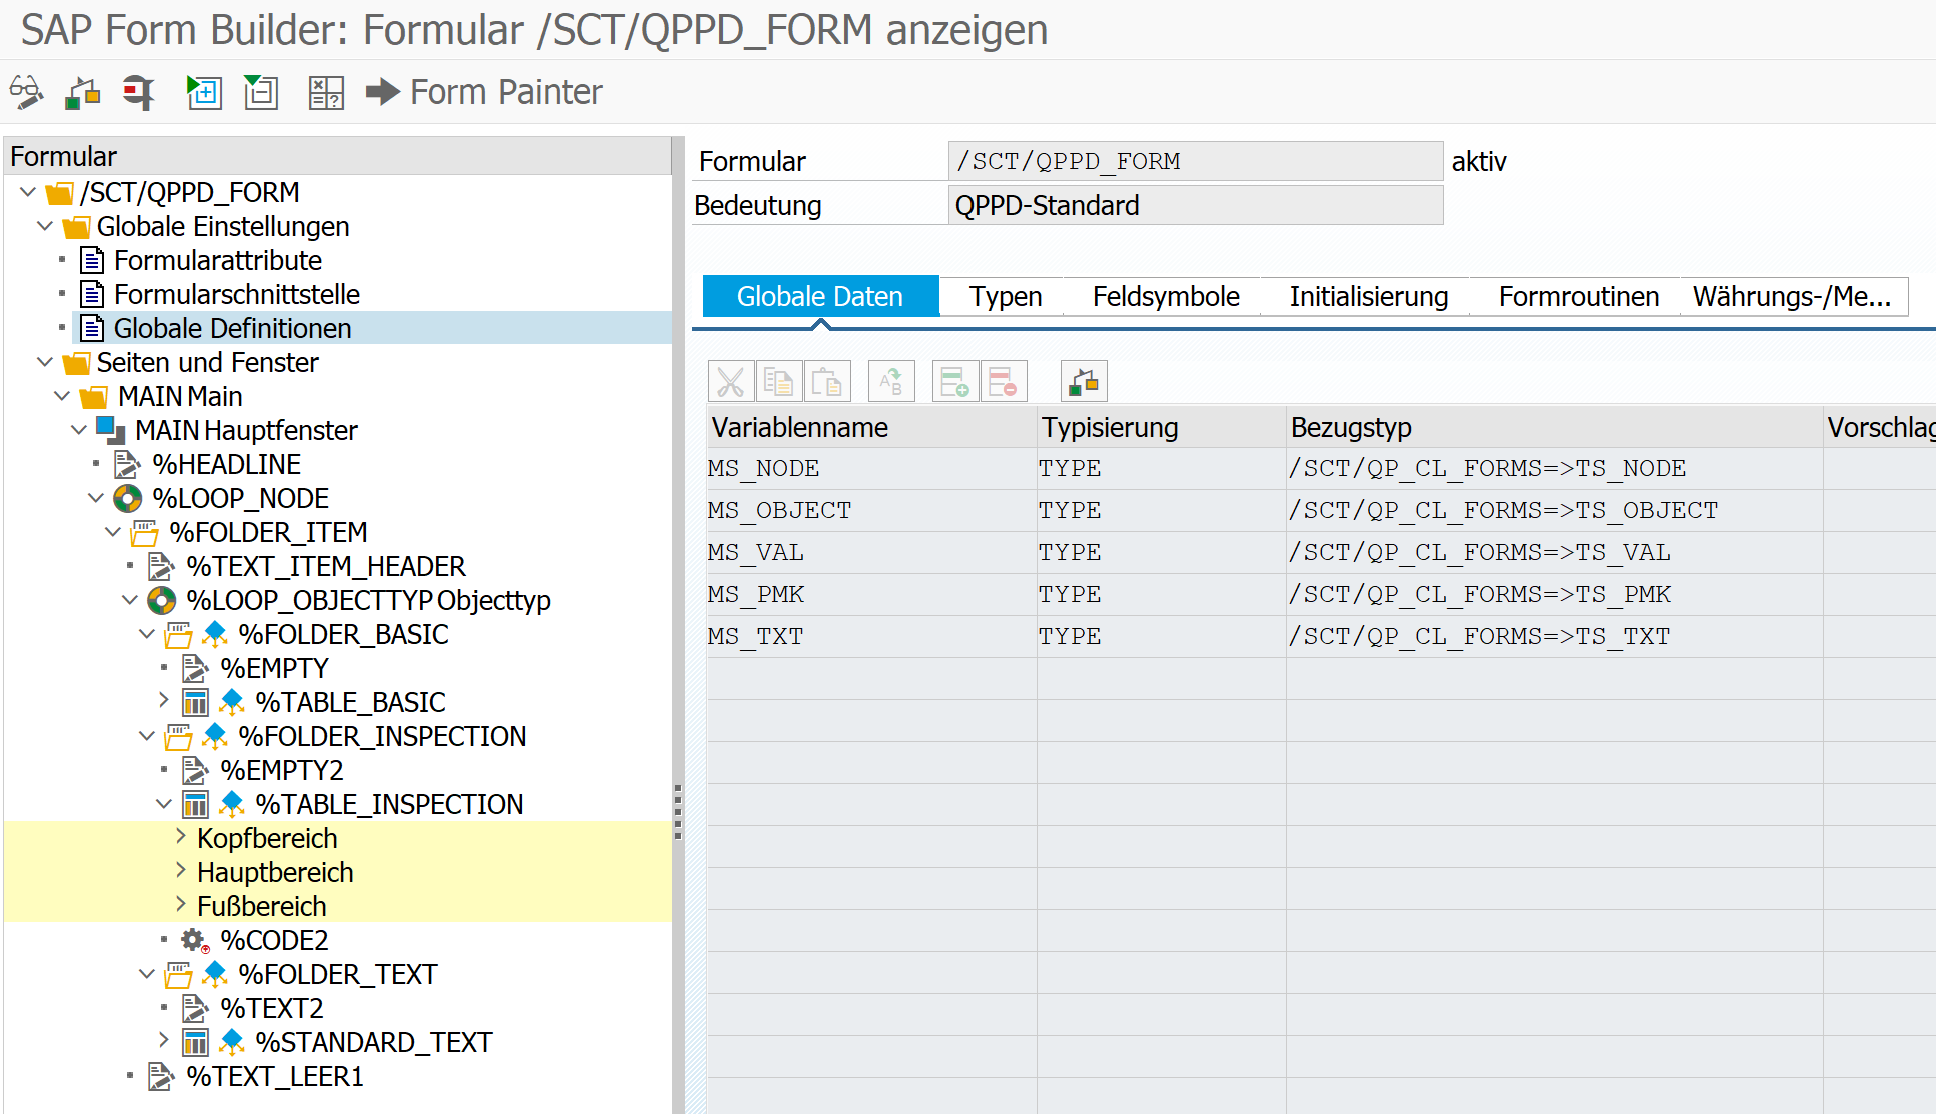Click the Variablenname column header

click(871, 427)
